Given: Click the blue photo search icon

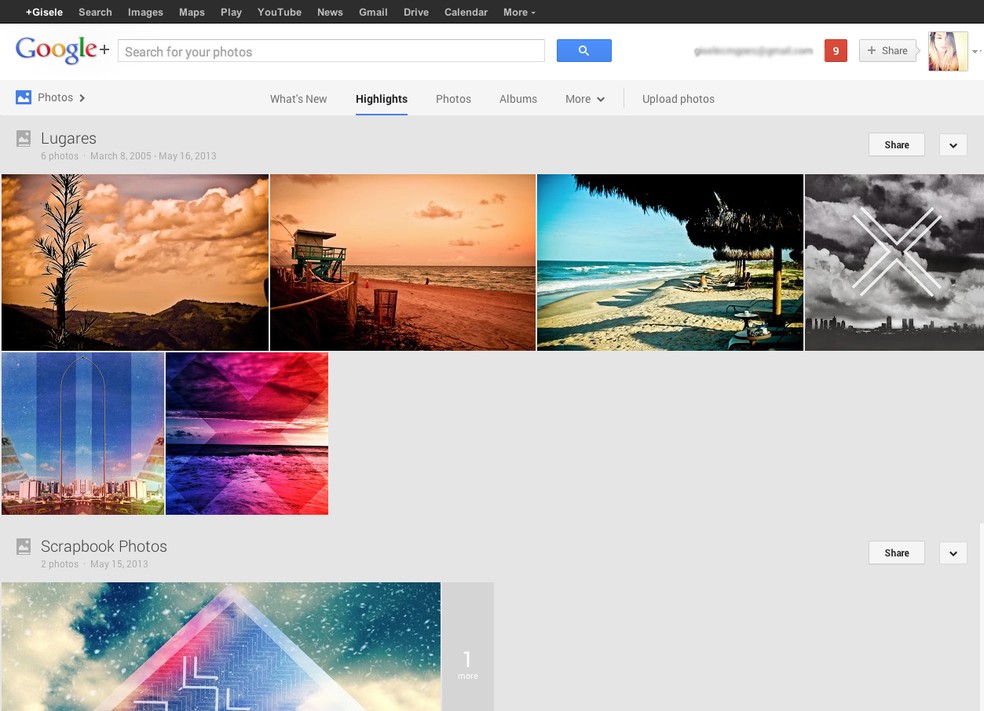Looking at the screenshot, I should [x=584, y=50].
